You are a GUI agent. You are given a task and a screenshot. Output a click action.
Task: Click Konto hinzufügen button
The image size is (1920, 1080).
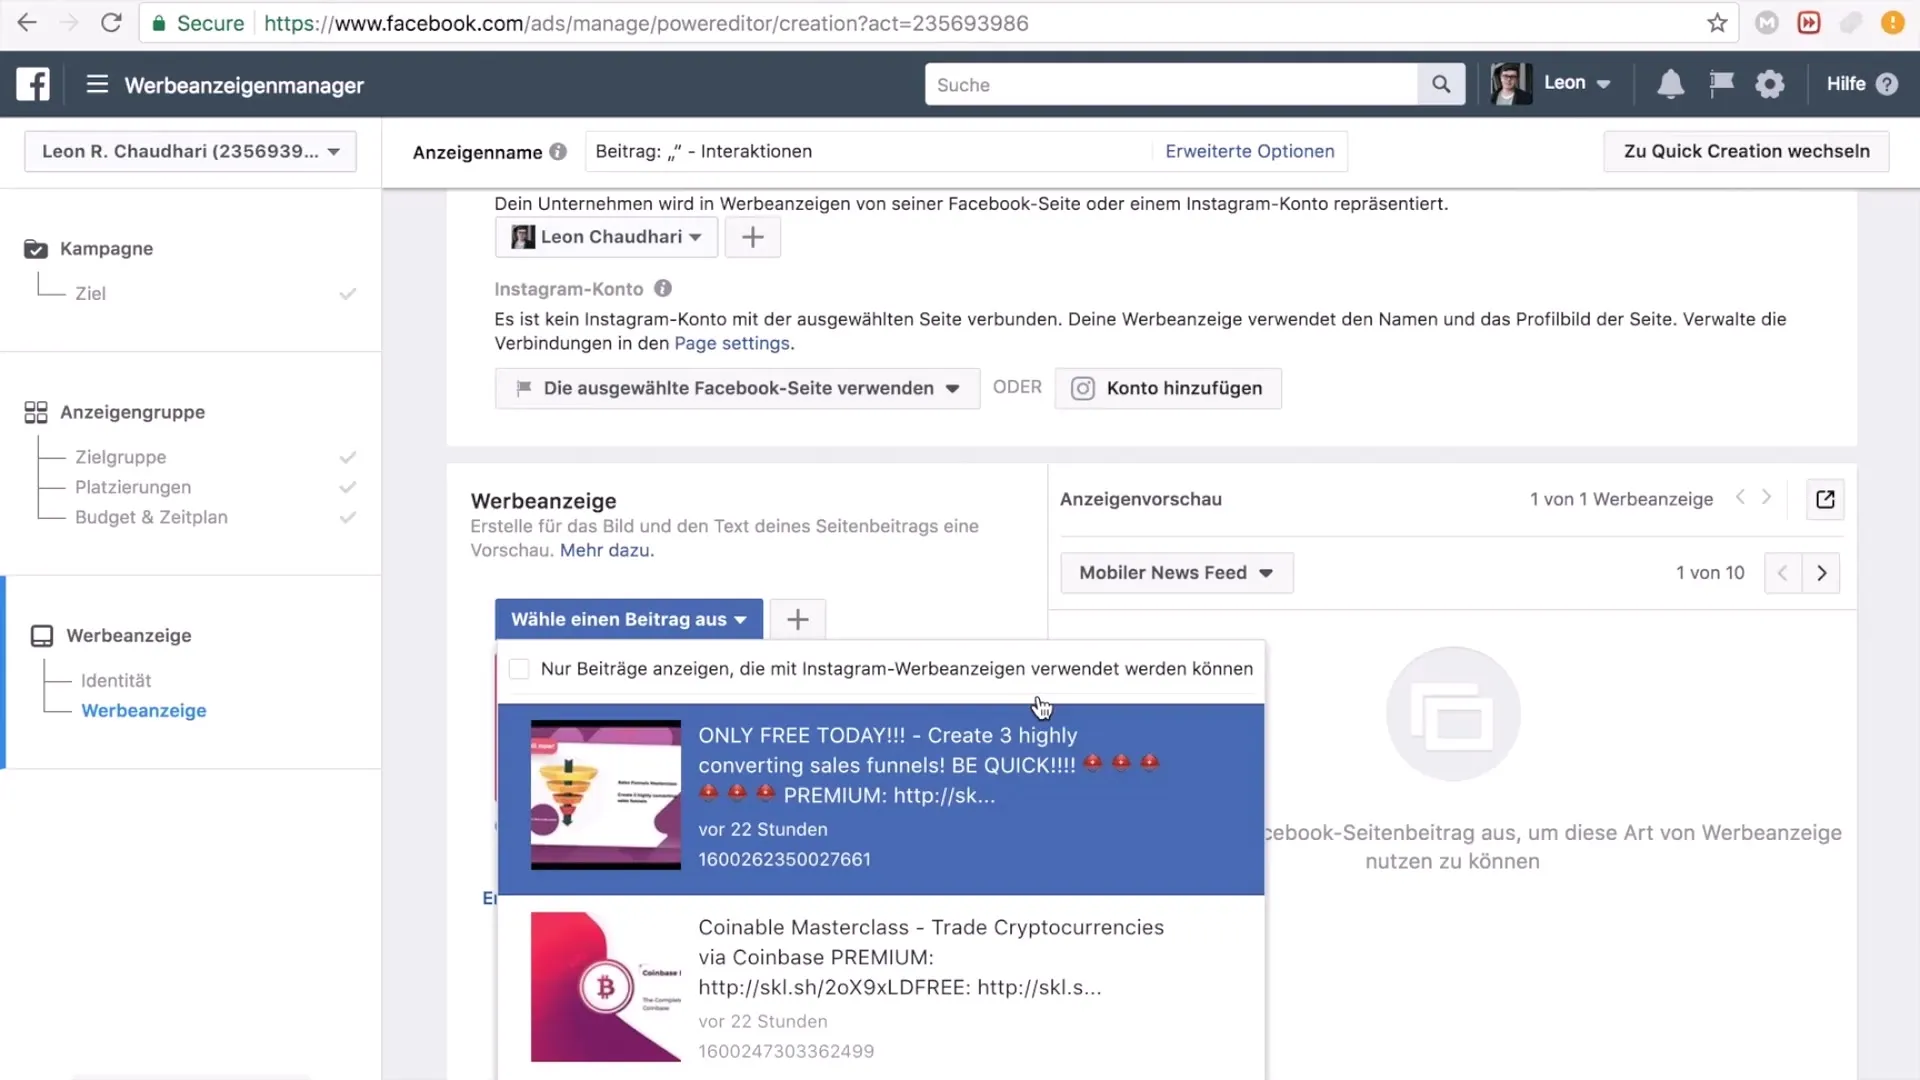[1168, 388]
